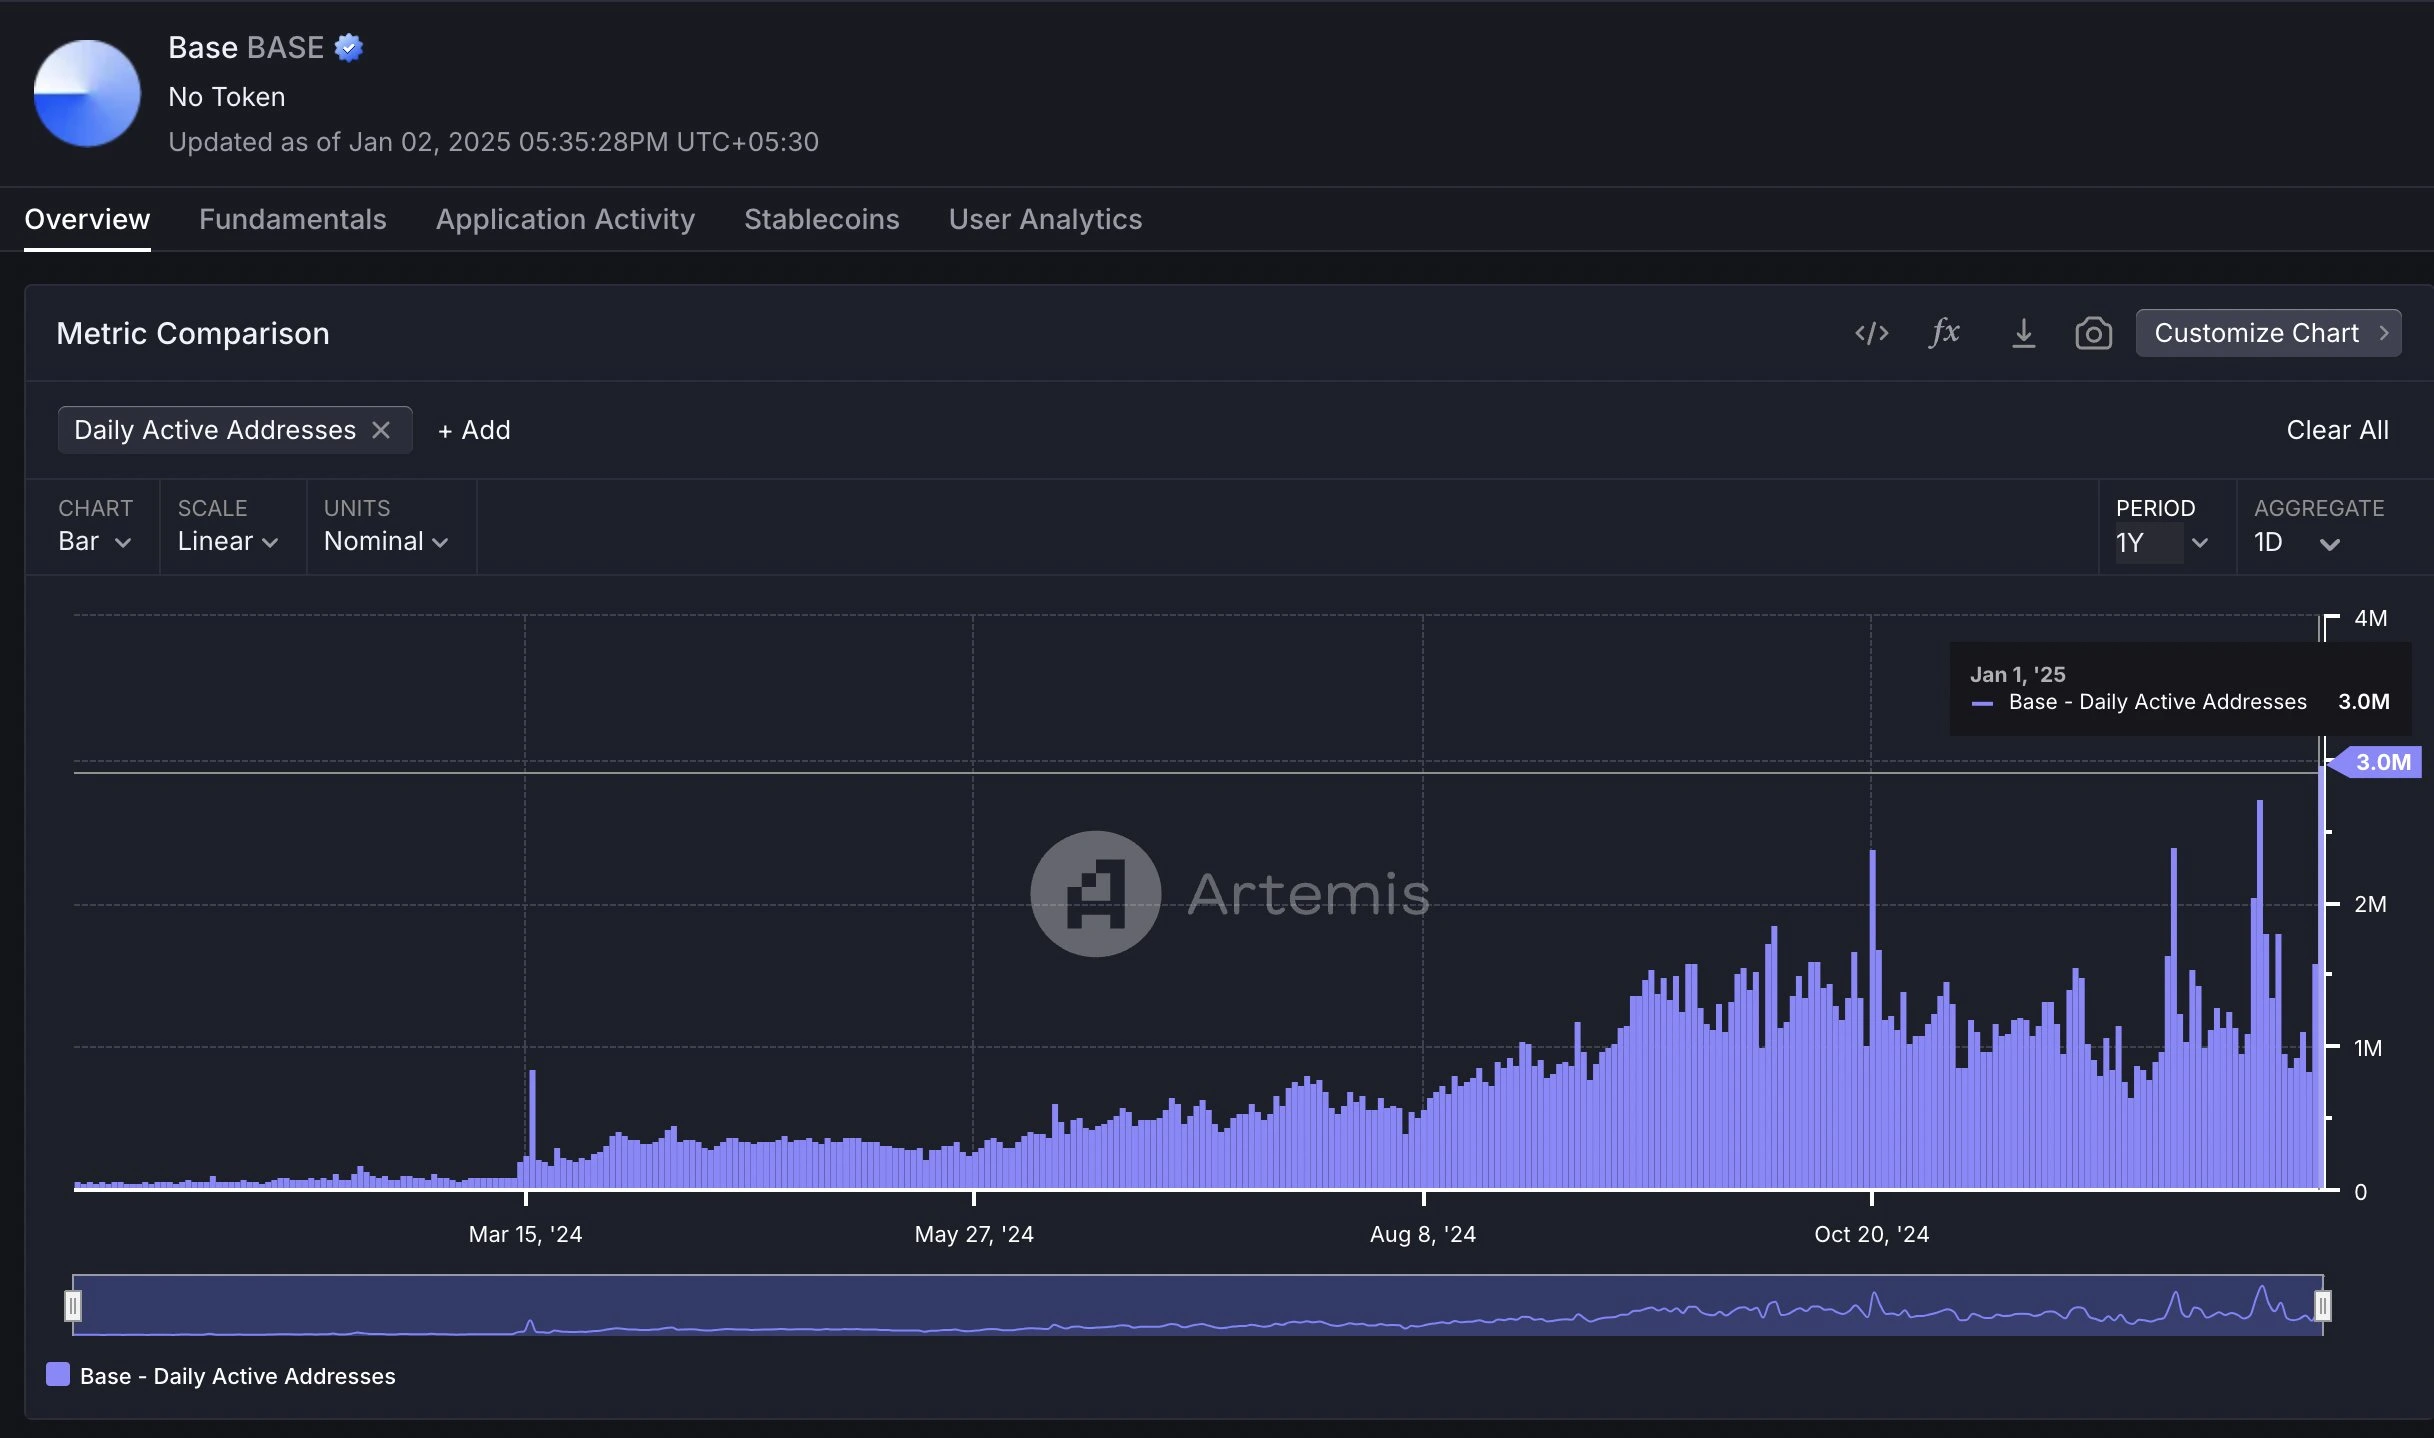This screenshot has width=2434, height=1438.
Task: Open the Stablecoins tab
Action: click(821, 219)
